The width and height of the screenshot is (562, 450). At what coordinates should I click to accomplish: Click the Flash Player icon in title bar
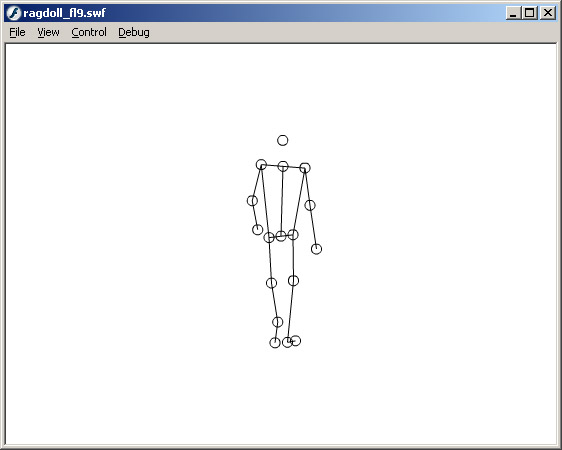14,13
